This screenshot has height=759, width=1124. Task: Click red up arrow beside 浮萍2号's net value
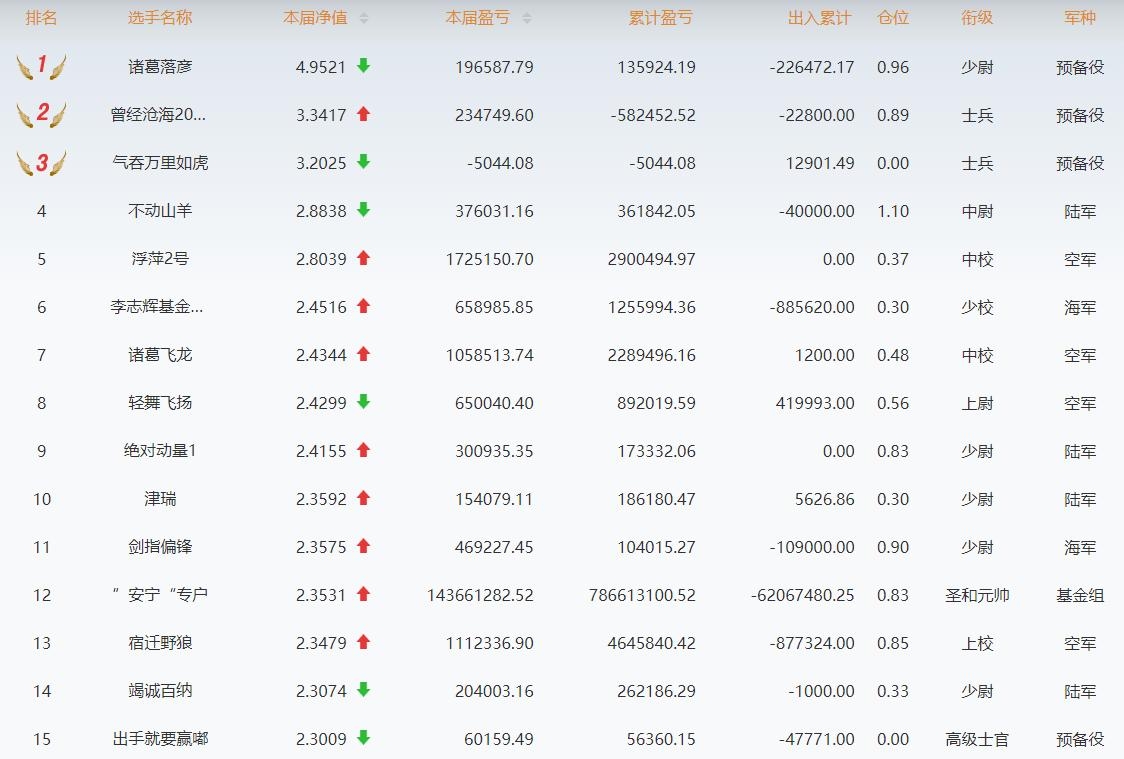363,258
